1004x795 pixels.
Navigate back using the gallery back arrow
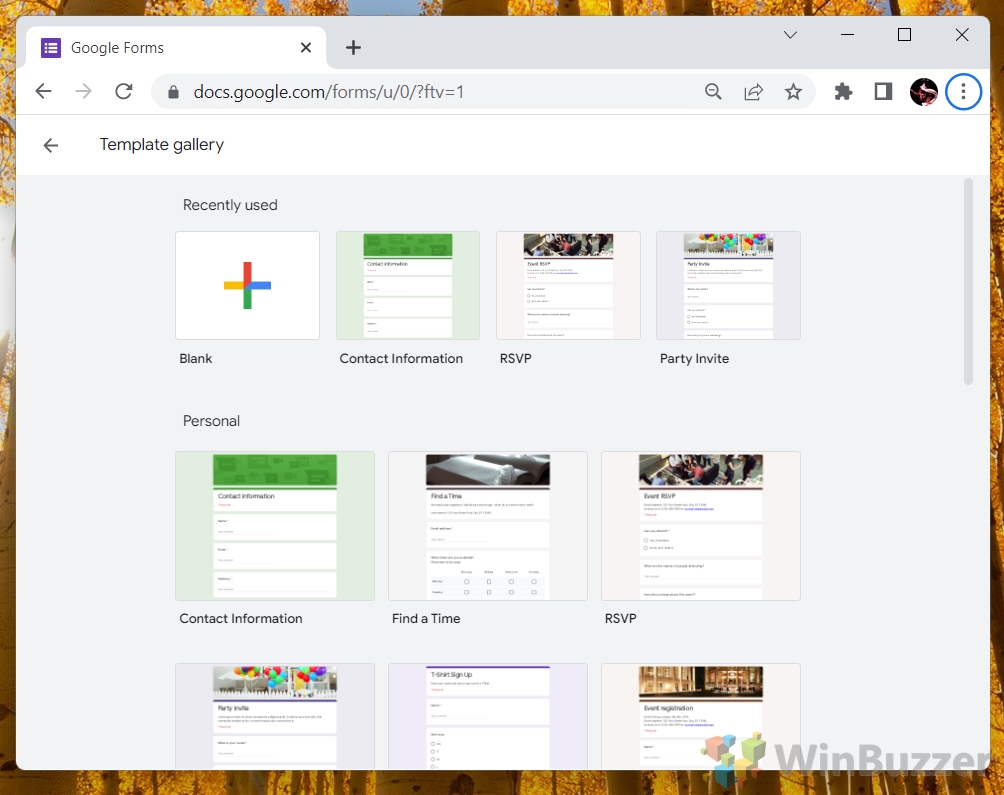[50, 145]
